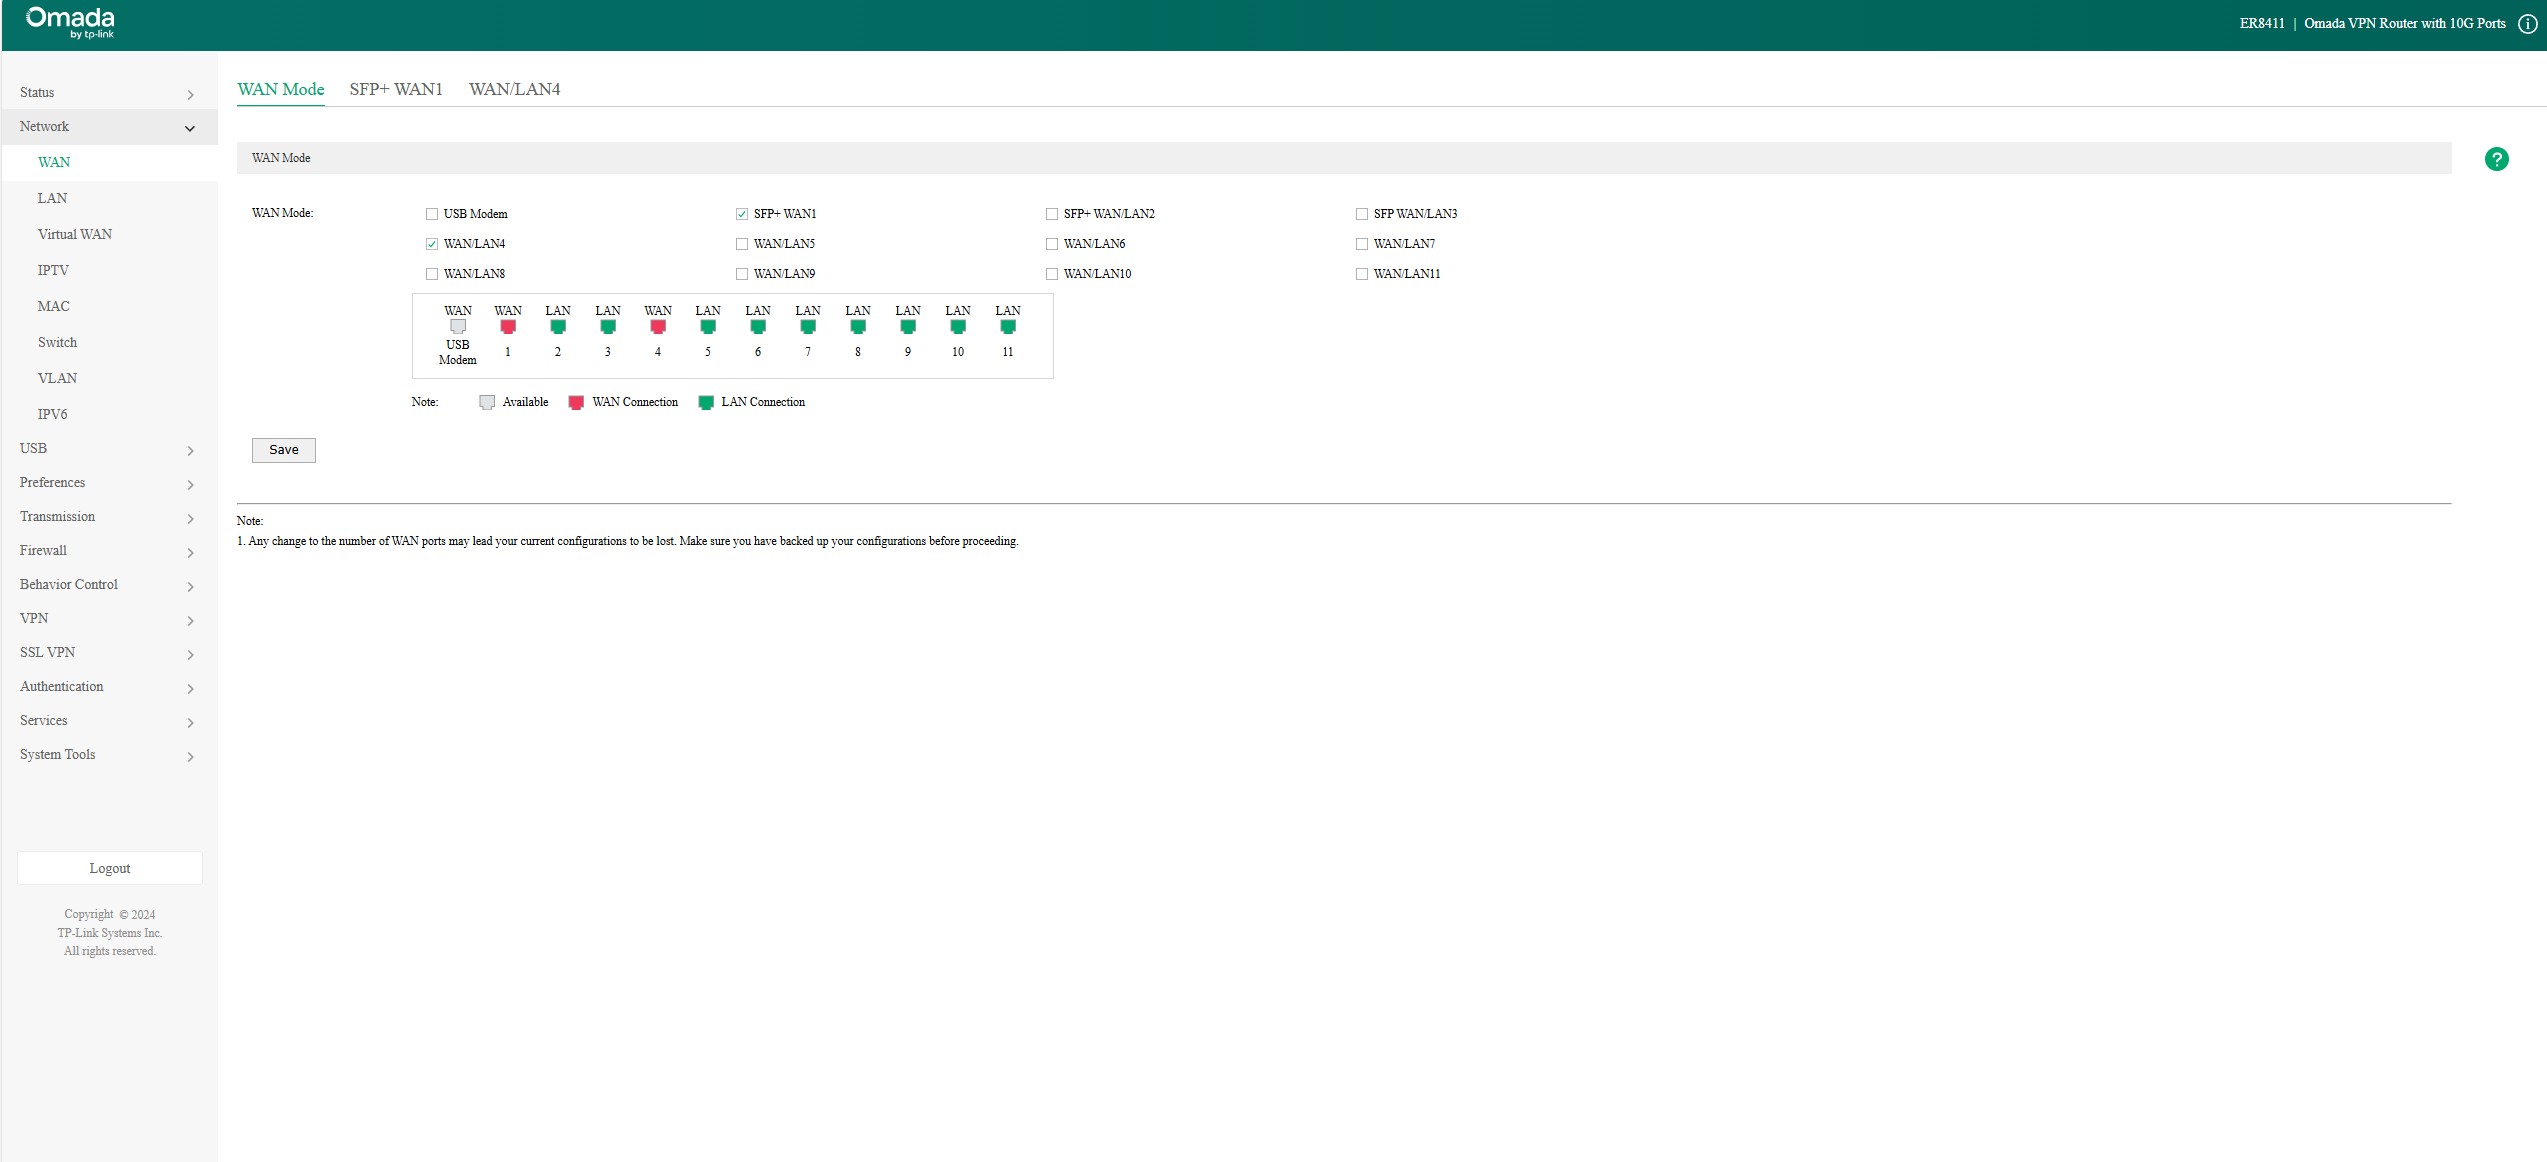Viewport: 2547px width, 1162px height.
Task: Expand the Firewall sidebar section
Action: pos(108,551)
